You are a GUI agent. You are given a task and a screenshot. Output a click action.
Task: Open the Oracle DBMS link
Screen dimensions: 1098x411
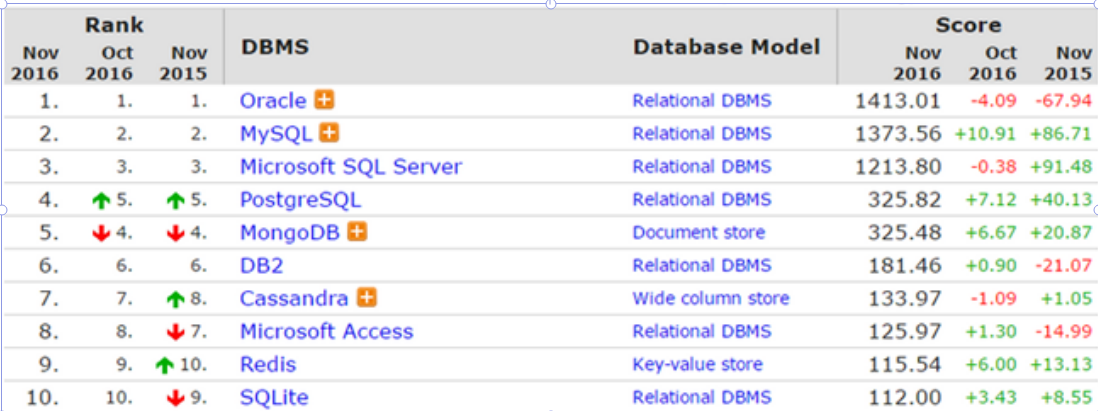(x=273, y=101)
